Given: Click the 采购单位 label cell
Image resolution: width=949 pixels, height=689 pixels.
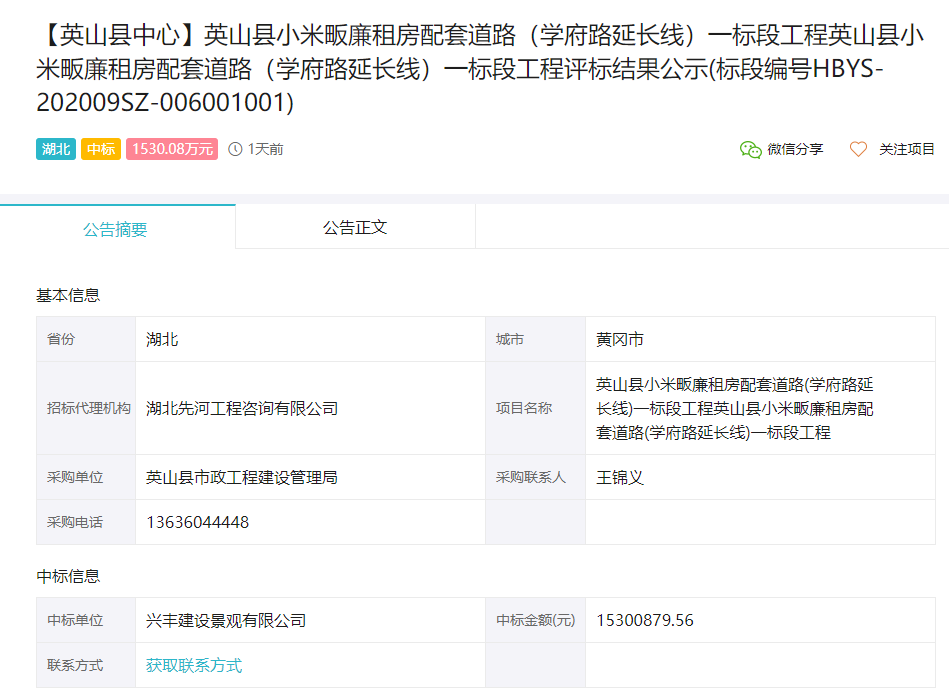Looking at the screenshot, I should (86, 477).
